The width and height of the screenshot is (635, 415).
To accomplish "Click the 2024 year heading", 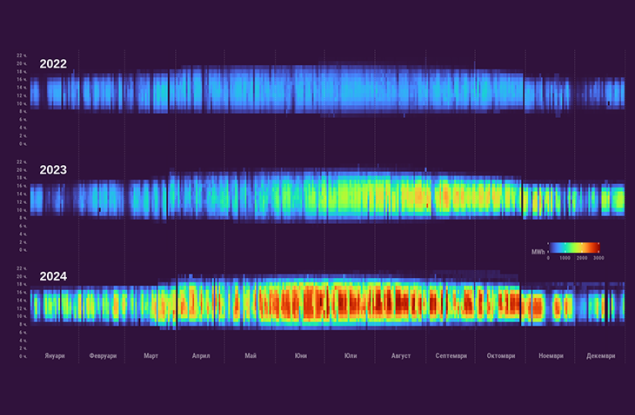I will (53, 275).
